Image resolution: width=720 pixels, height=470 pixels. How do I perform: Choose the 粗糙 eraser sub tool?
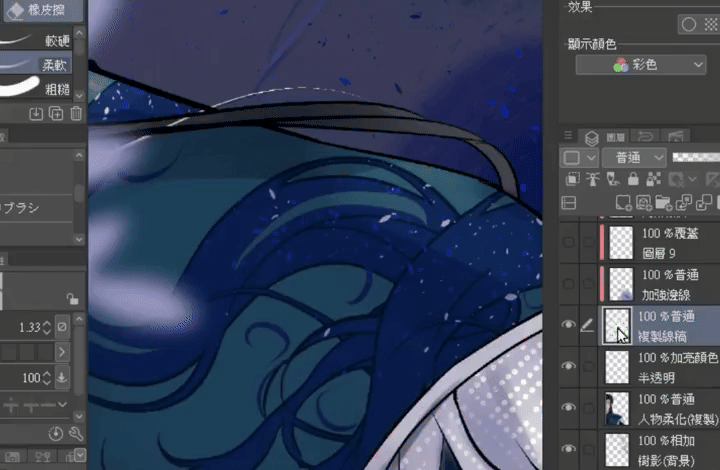36,88
